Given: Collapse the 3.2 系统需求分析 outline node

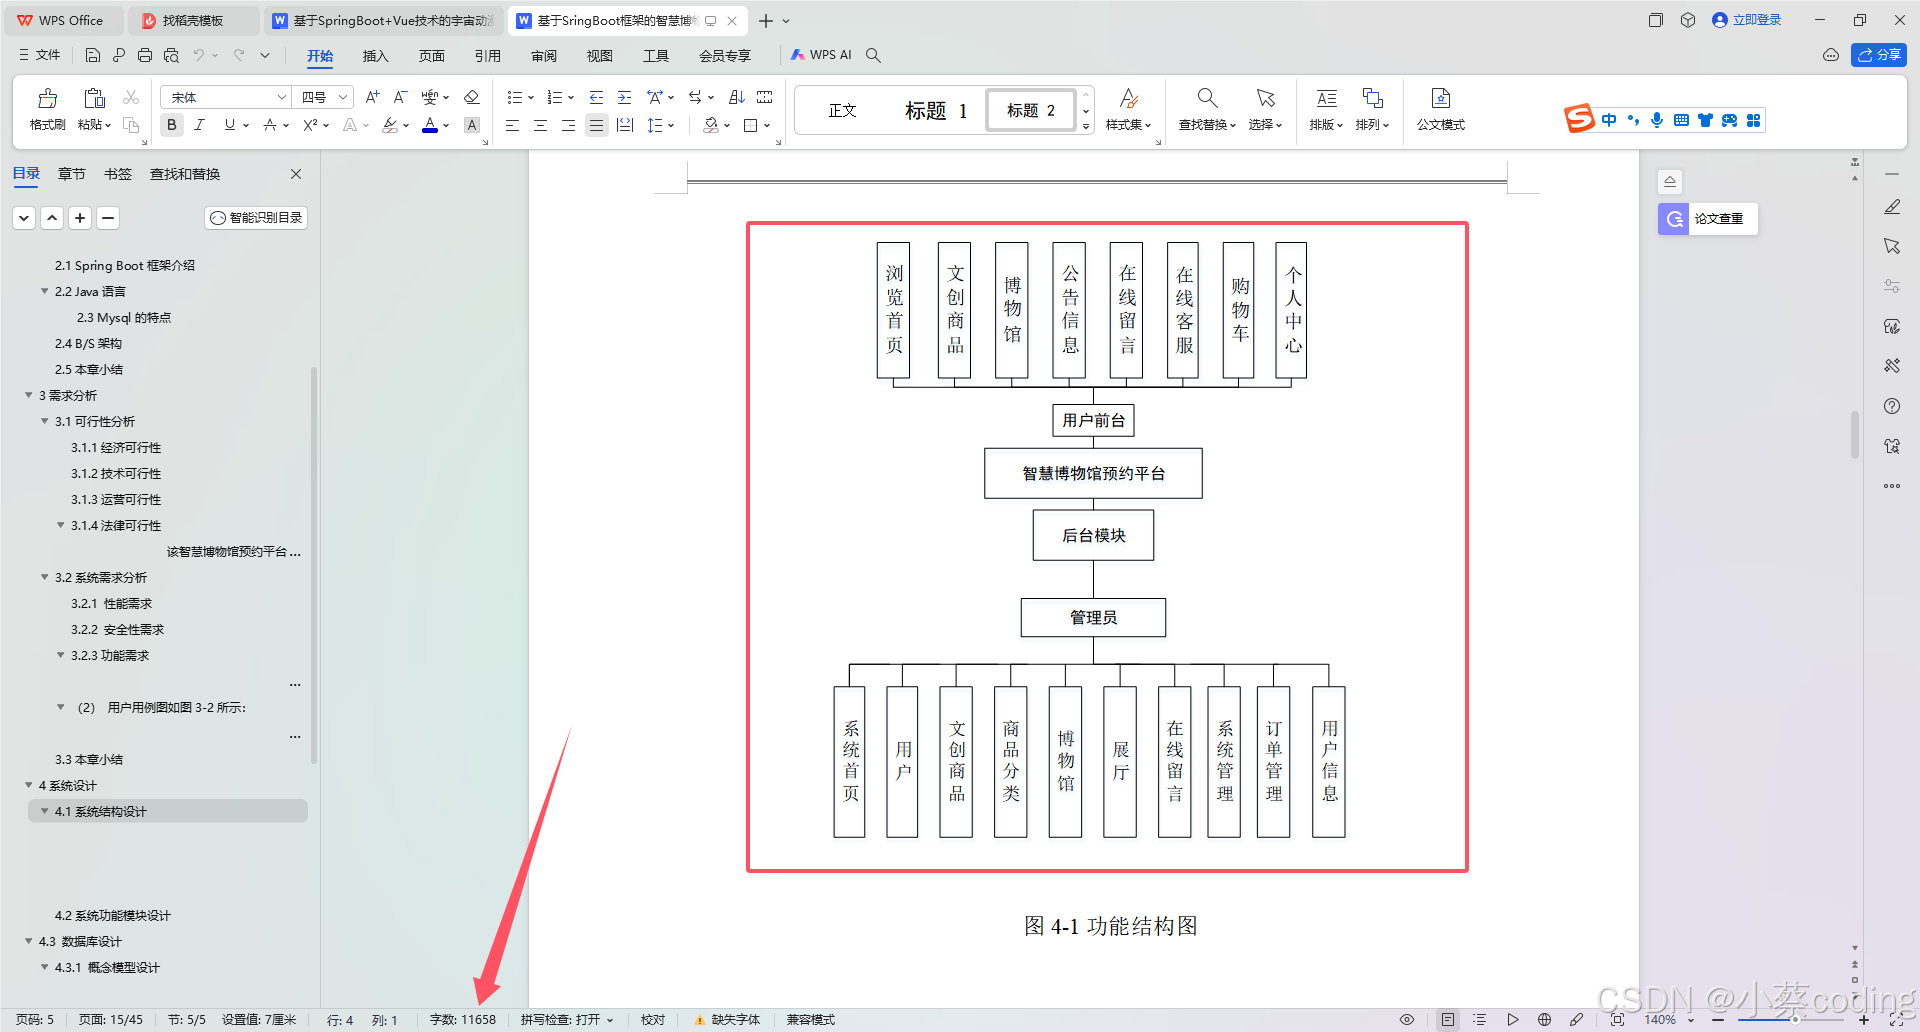Looking at the screenshot, I should click(44, 577).
